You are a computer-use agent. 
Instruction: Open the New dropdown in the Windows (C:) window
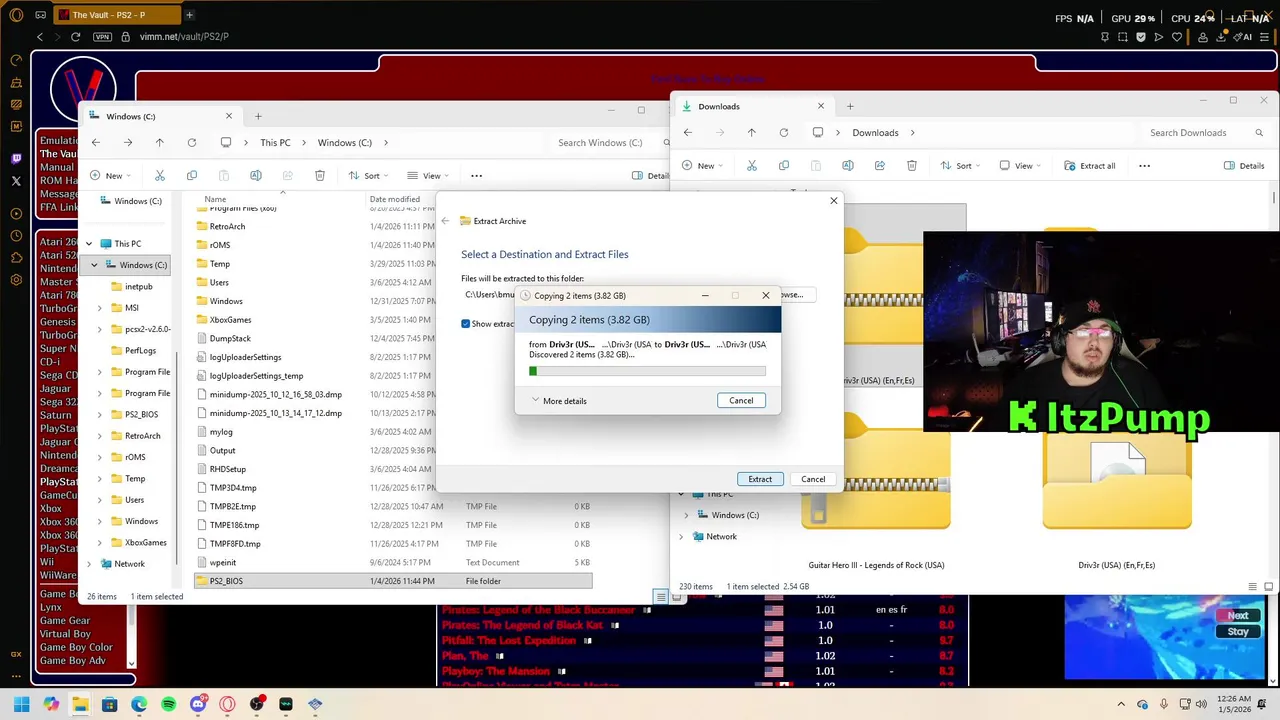pyautogui.click(x=110, y=175)
